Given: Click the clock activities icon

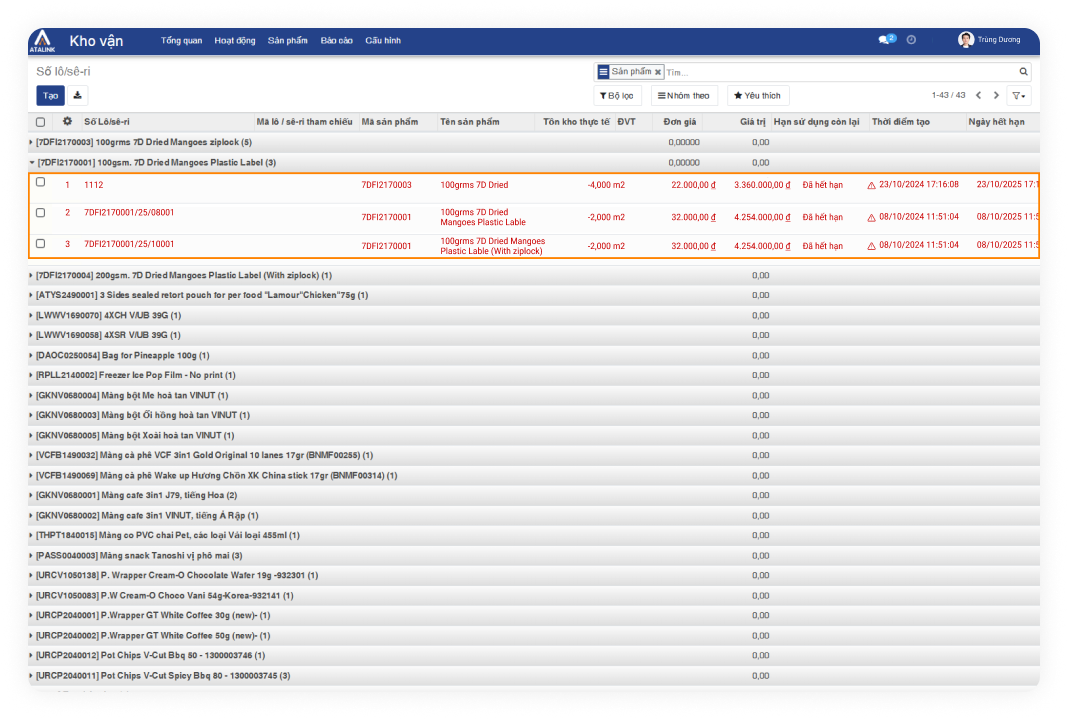Looking at the screenshot, I should point(911,40).
